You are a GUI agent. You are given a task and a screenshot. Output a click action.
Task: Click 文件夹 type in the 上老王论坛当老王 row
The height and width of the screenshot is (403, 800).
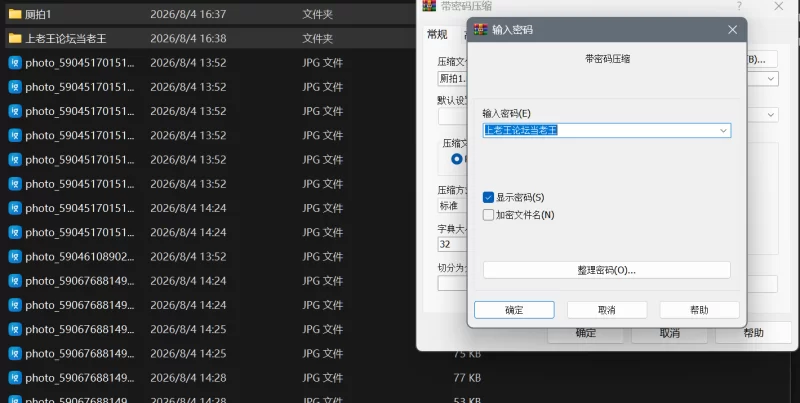pos(317,38)
